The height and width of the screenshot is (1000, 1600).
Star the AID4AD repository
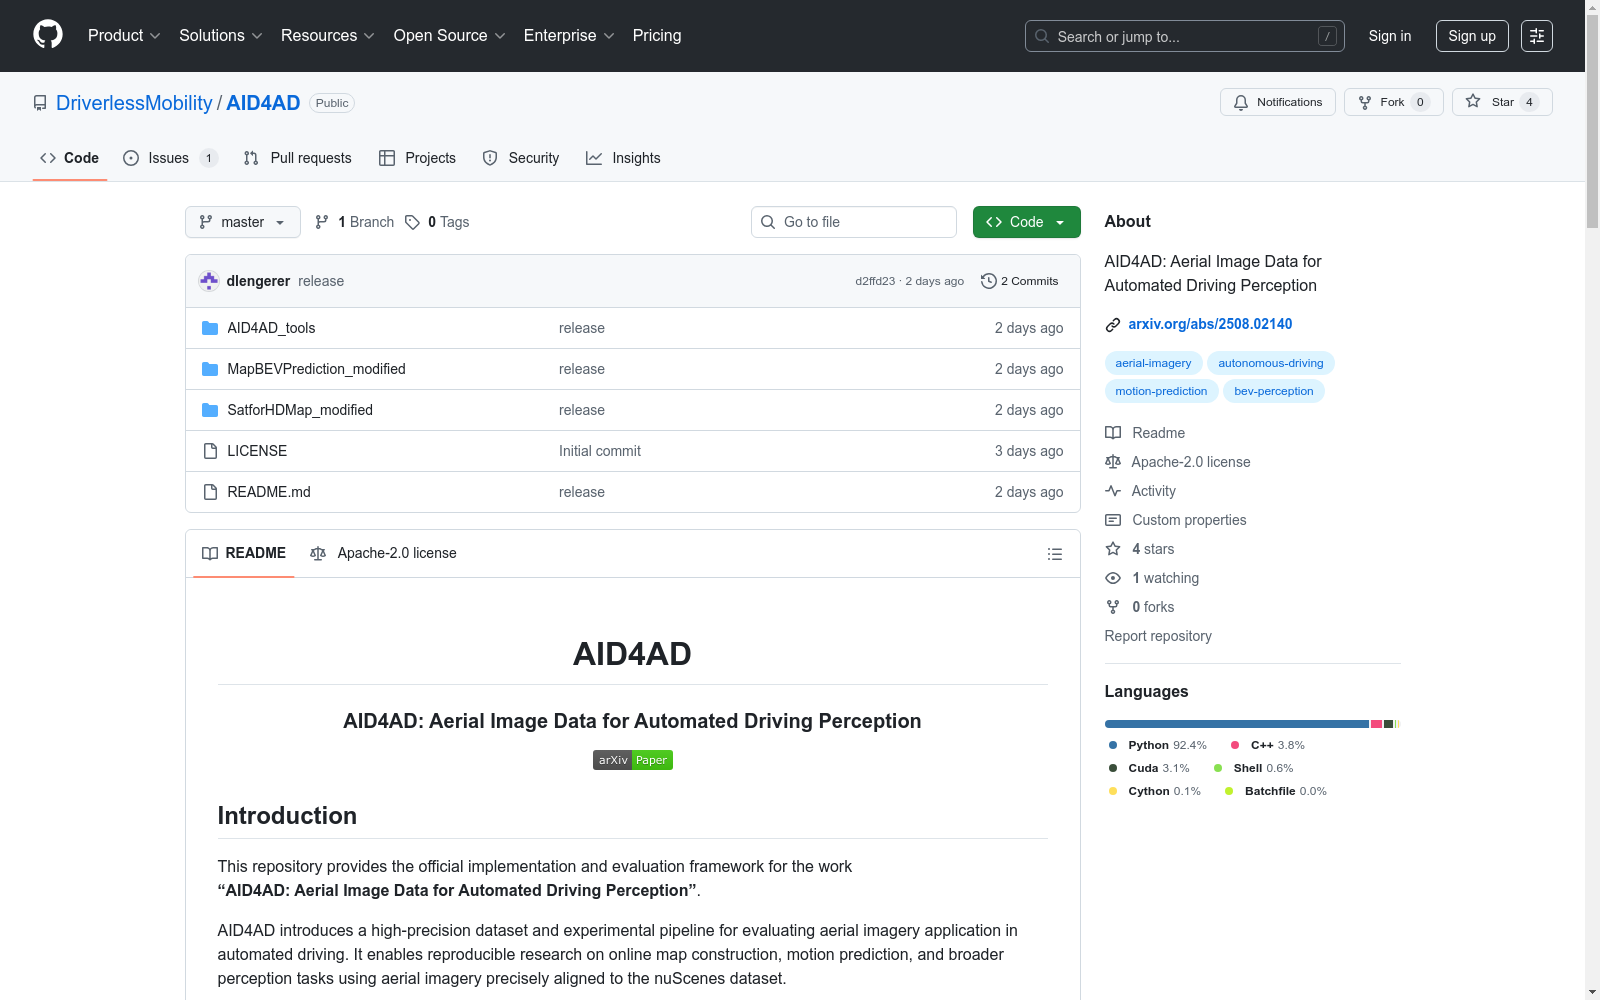pyautogui.click(x=1502, y=102)
